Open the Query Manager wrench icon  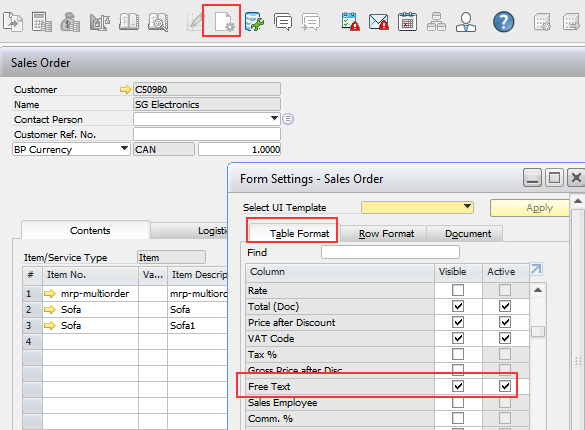(254, 22)
